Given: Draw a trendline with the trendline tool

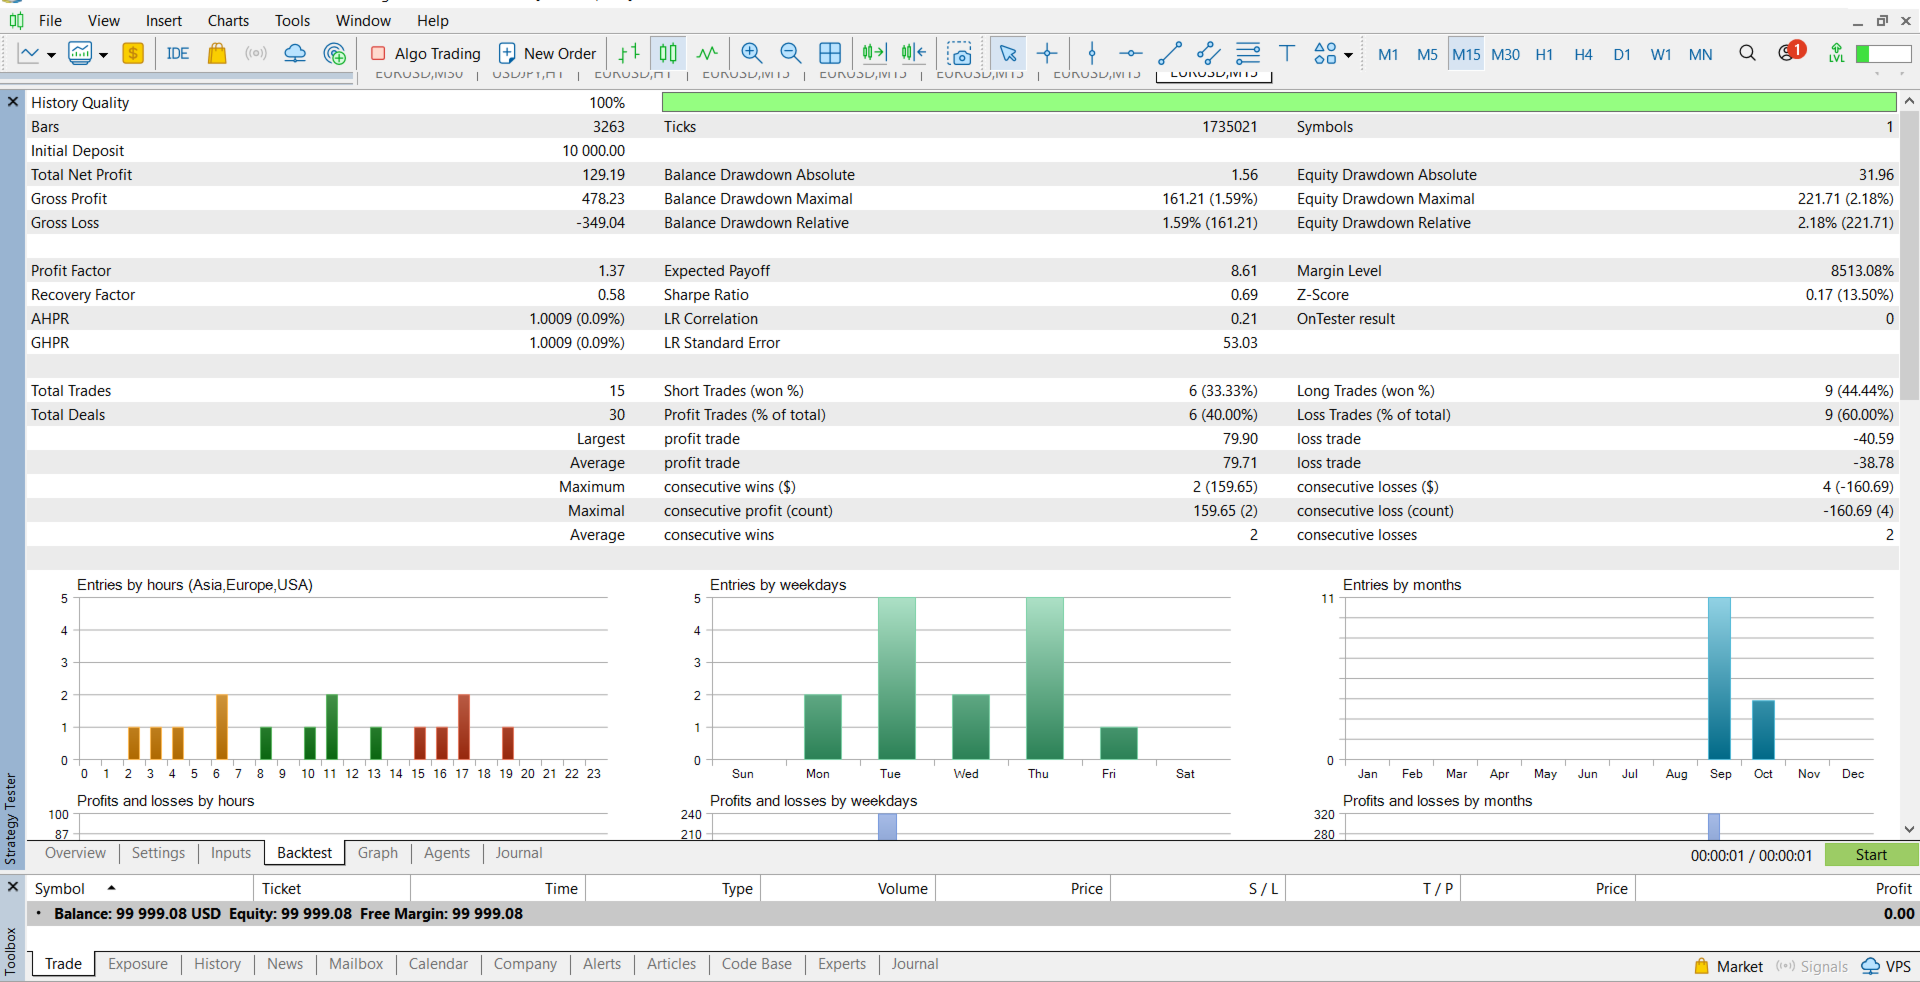Looking at the screenshot, I should click(1169, 54).
